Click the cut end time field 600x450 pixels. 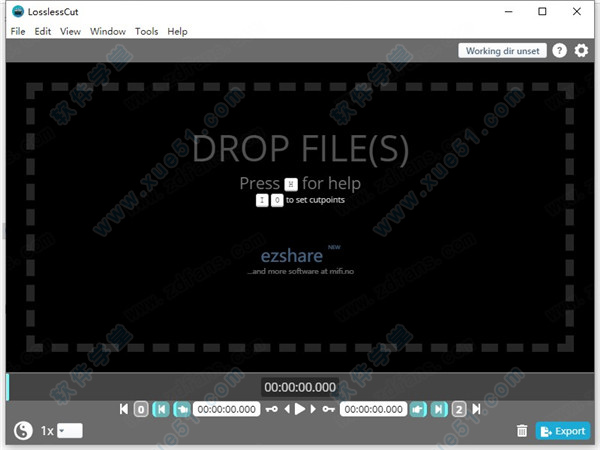pyautogui.click(x=373, y=409)
